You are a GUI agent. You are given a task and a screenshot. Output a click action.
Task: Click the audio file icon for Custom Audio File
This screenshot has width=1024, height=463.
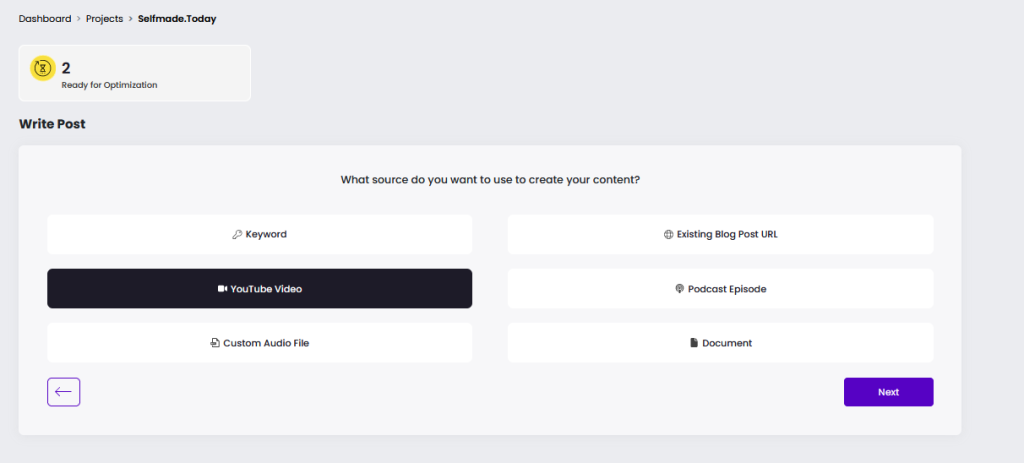pyautogui.click(x=215, y=343)
